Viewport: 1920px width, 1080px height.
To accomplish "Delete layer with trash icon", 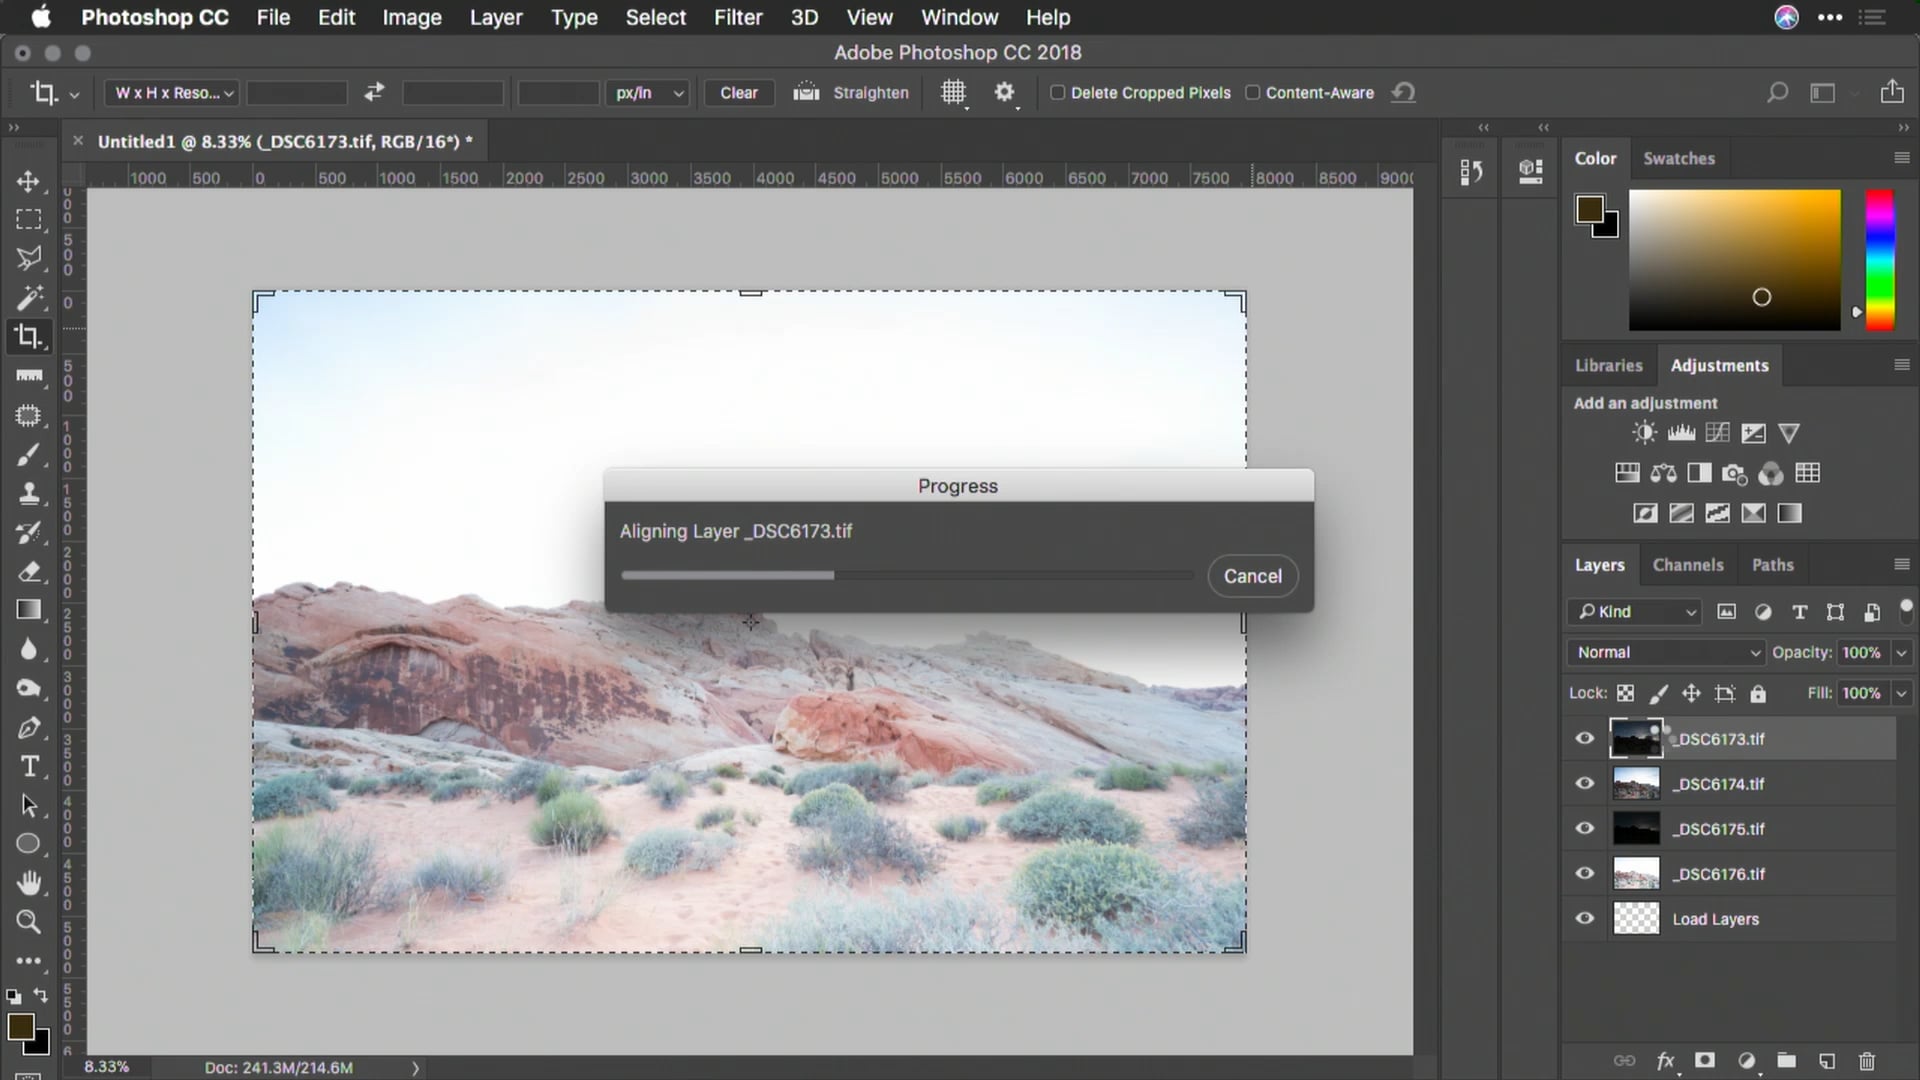I will pos(1867,1061).
